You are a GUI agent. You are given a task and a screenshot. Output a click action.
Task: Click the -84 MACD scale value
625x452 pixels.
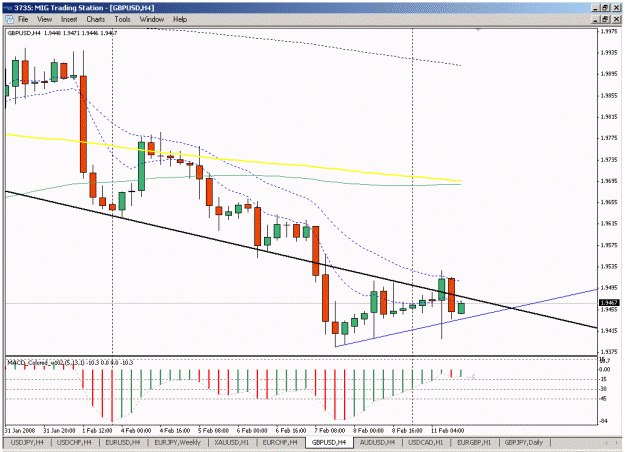[604, 421]
